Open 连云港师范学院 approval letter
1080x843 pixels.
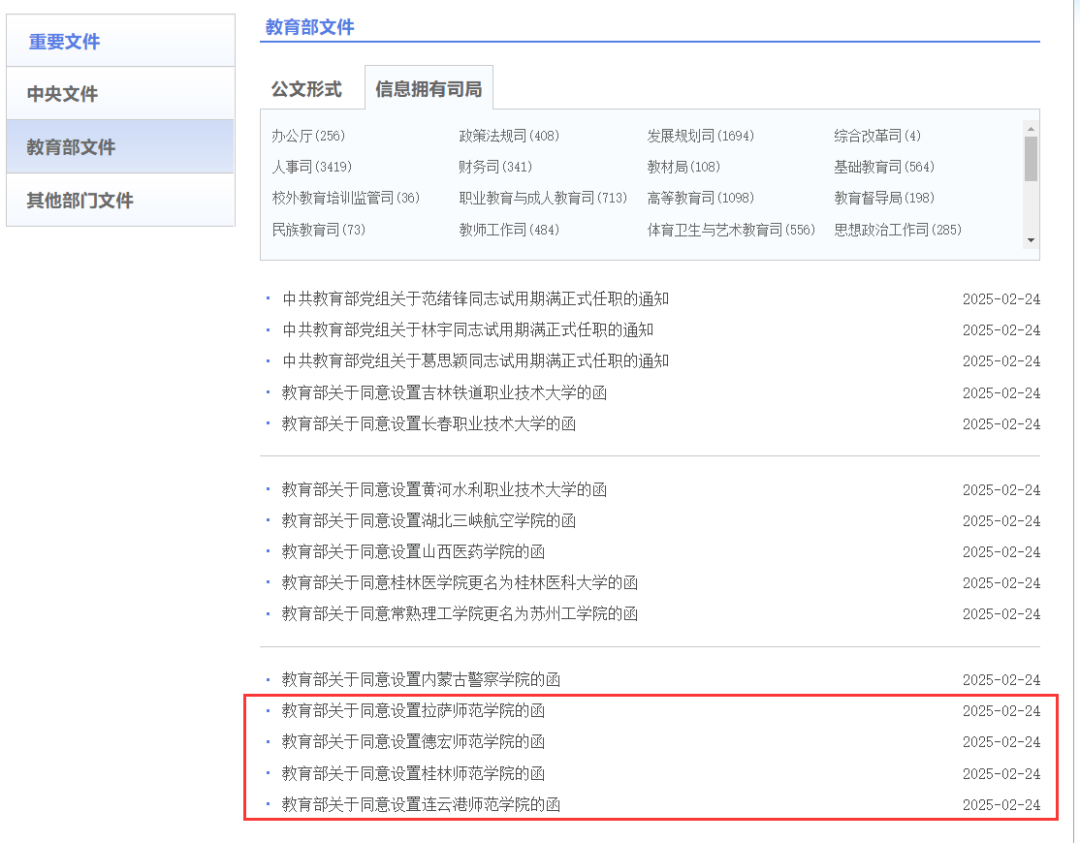click(421, 805)
